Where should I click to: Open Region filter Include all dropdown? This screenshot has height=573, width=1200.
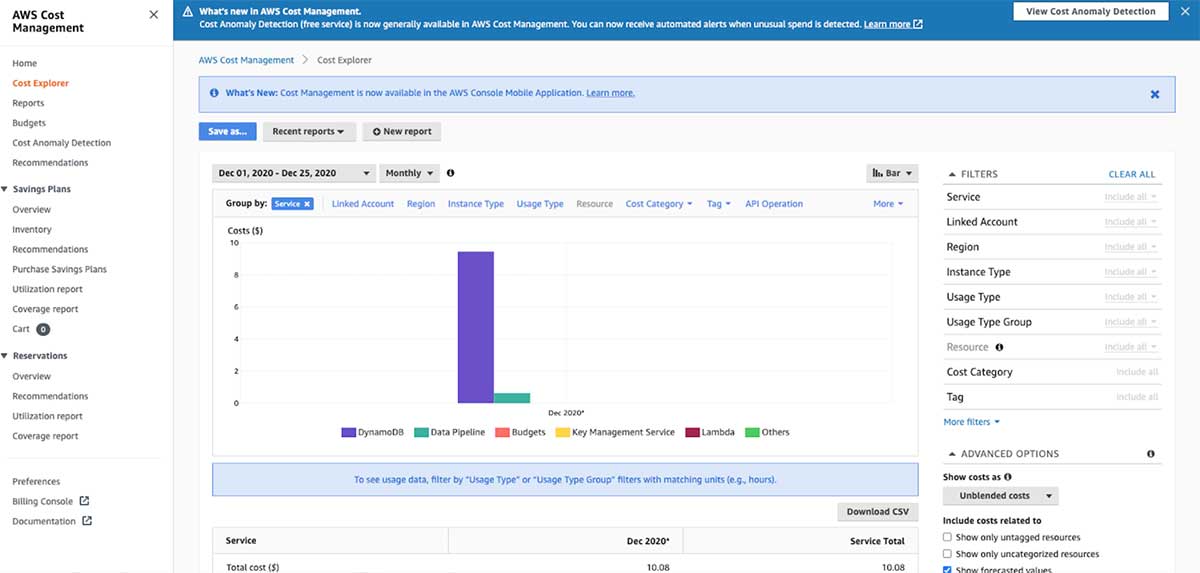point(1131,247)
